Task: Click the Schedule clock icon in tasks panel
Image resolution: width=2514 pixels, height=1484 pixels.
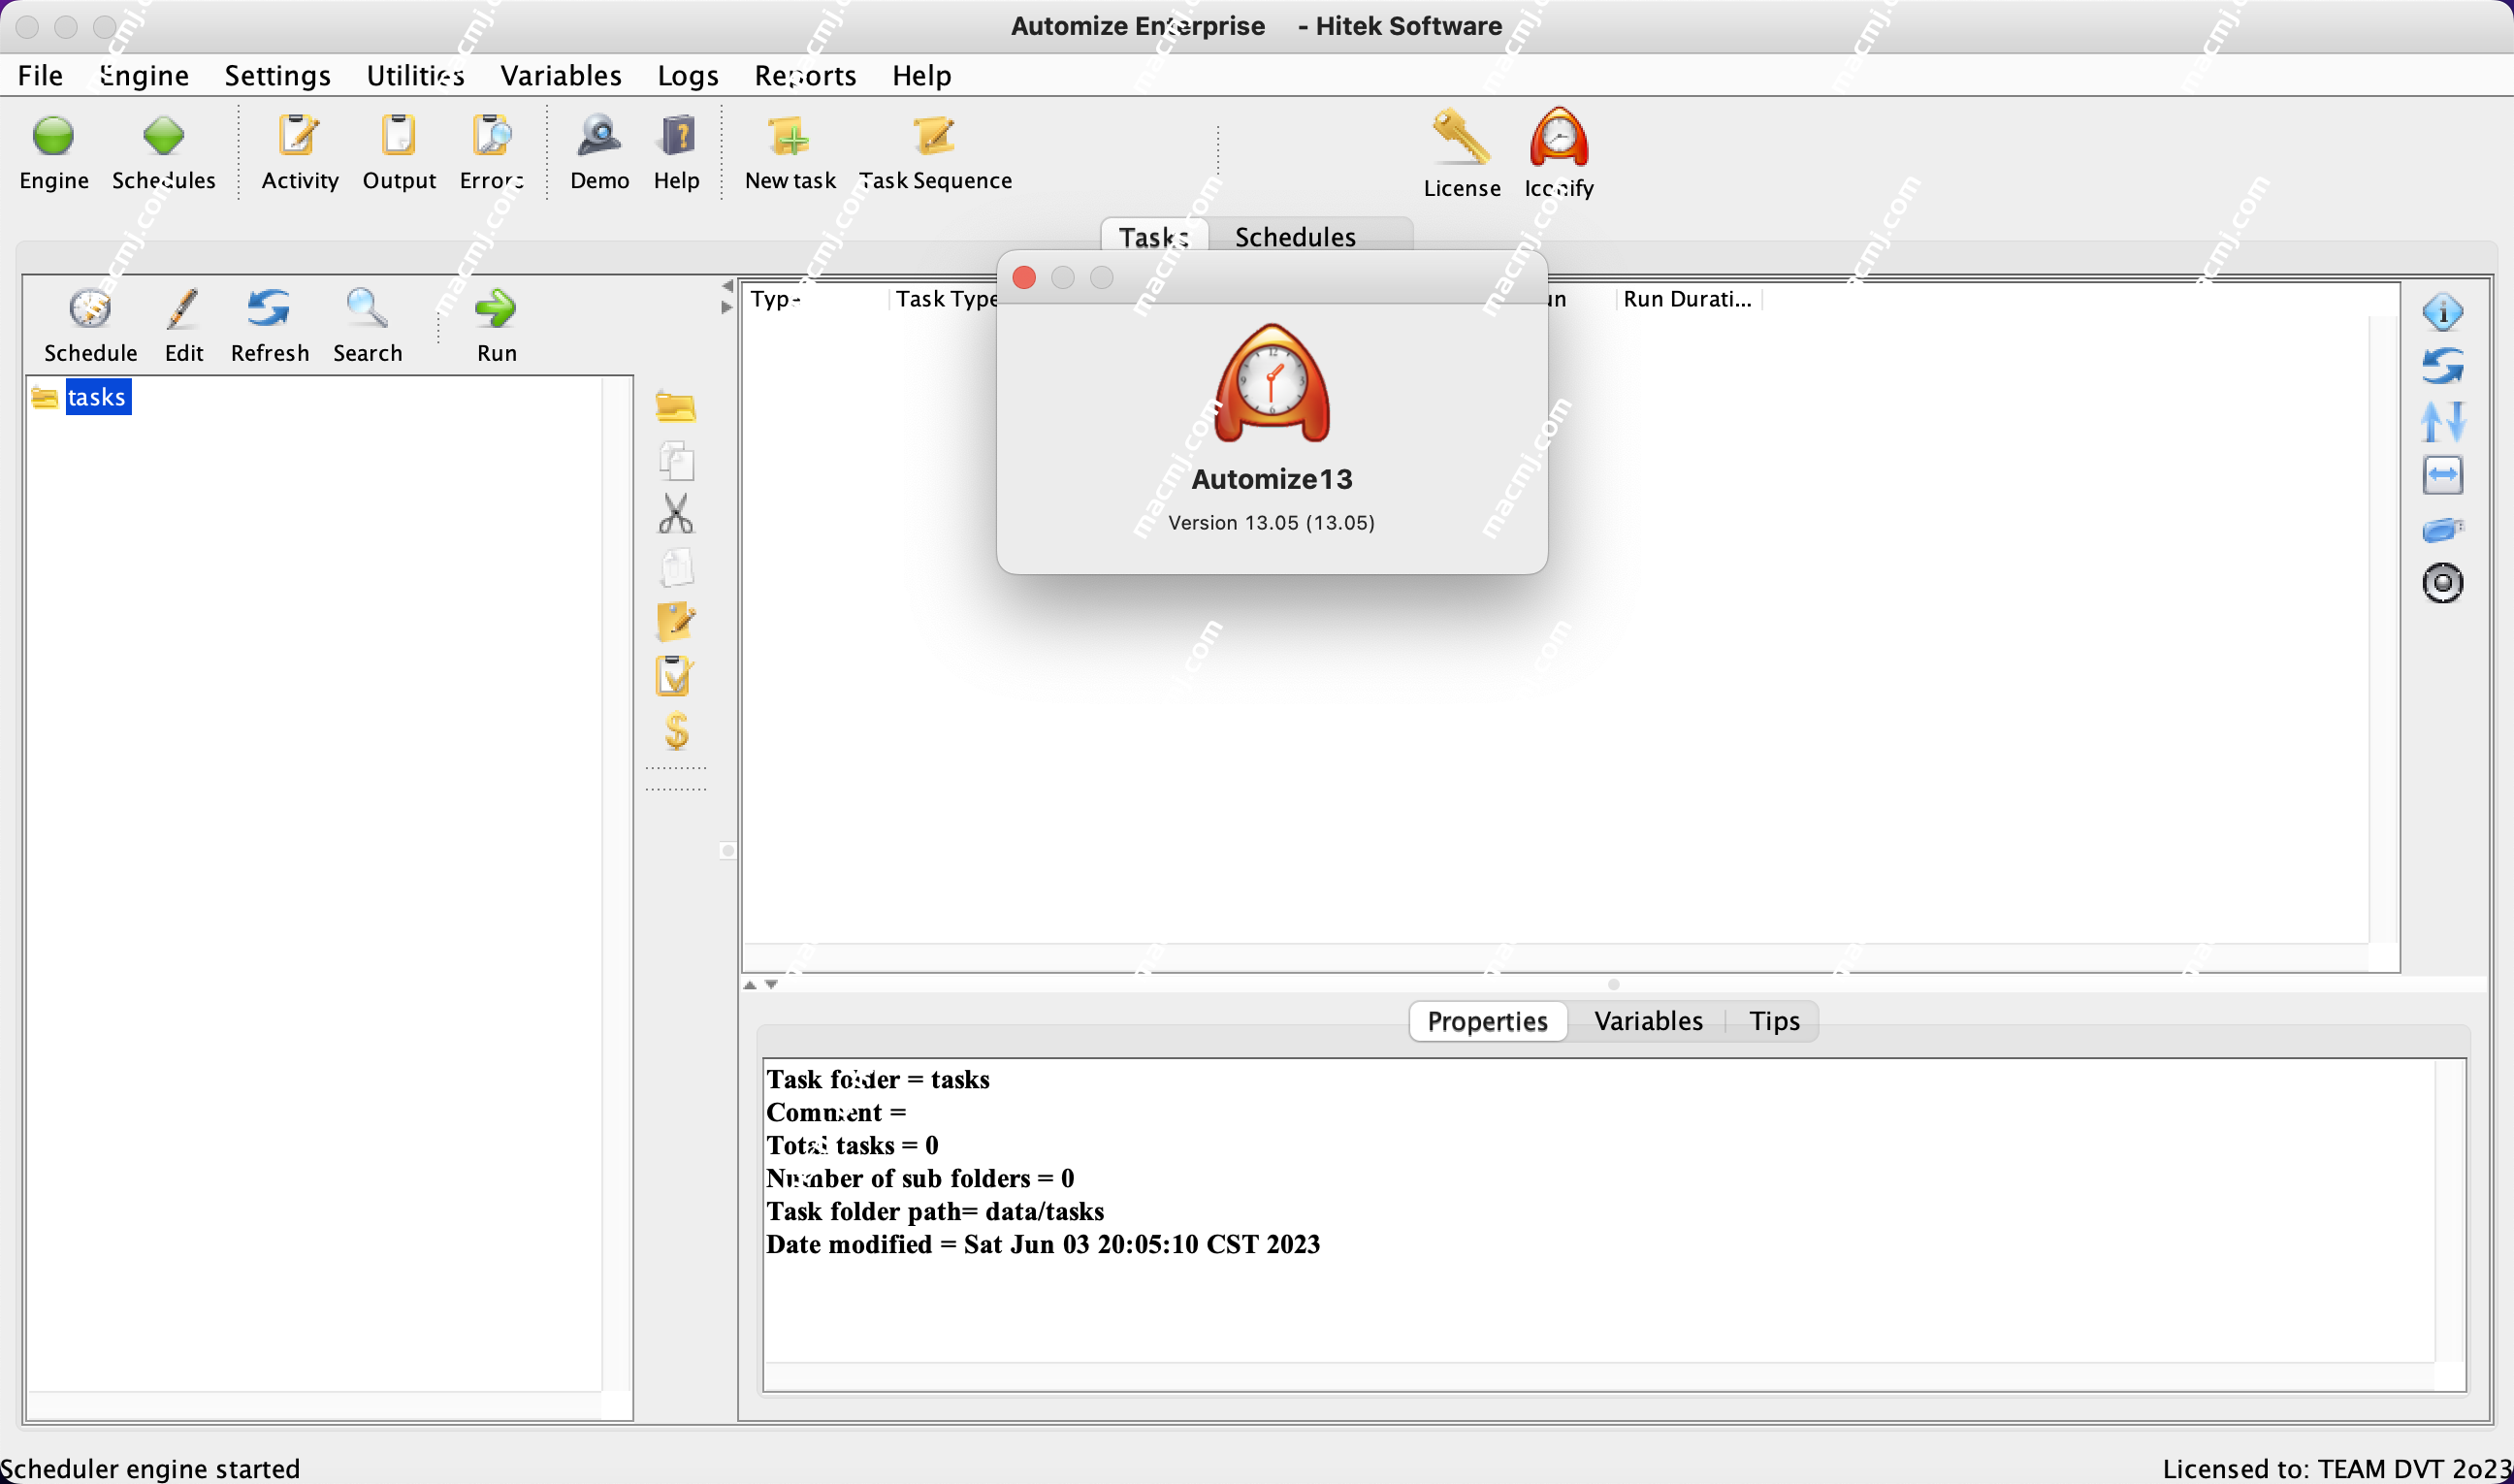Action: (x=90, y=309)
